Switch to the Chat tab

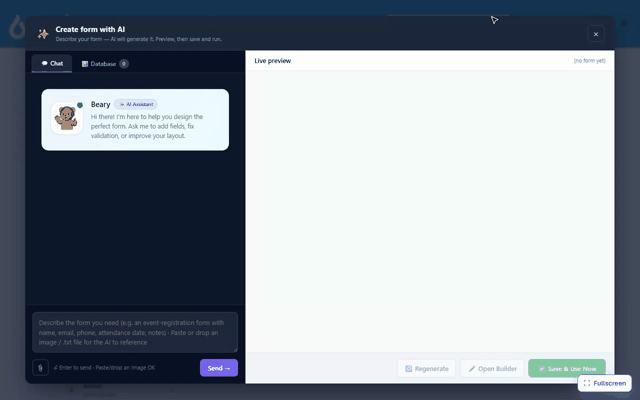click(52, 64)
